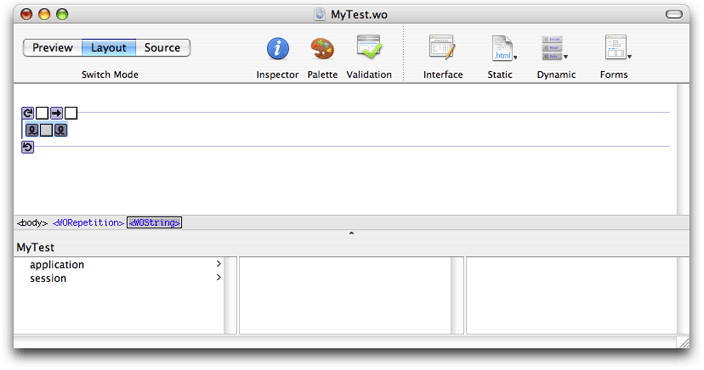The height and width of the screenshot is (370, 704).
Task: Click the WORepetition end loop icon
Action: point(27,147)
